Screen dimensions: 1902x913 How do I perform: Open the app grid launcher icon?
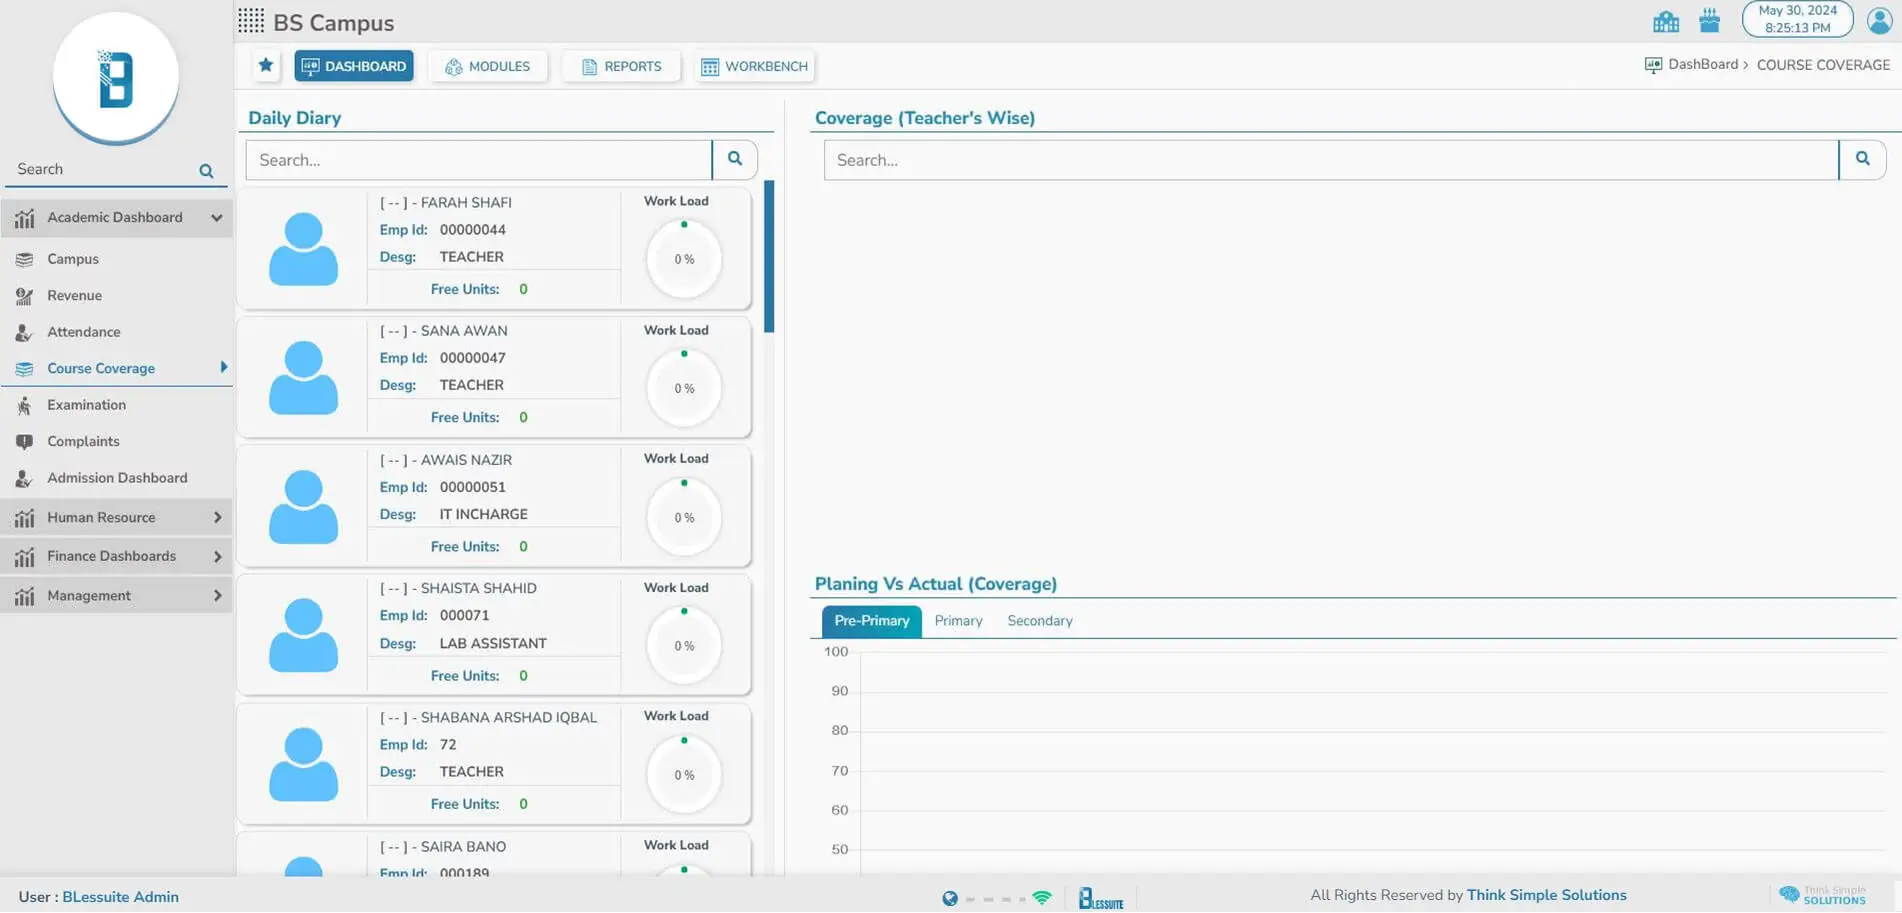(251, 21)
